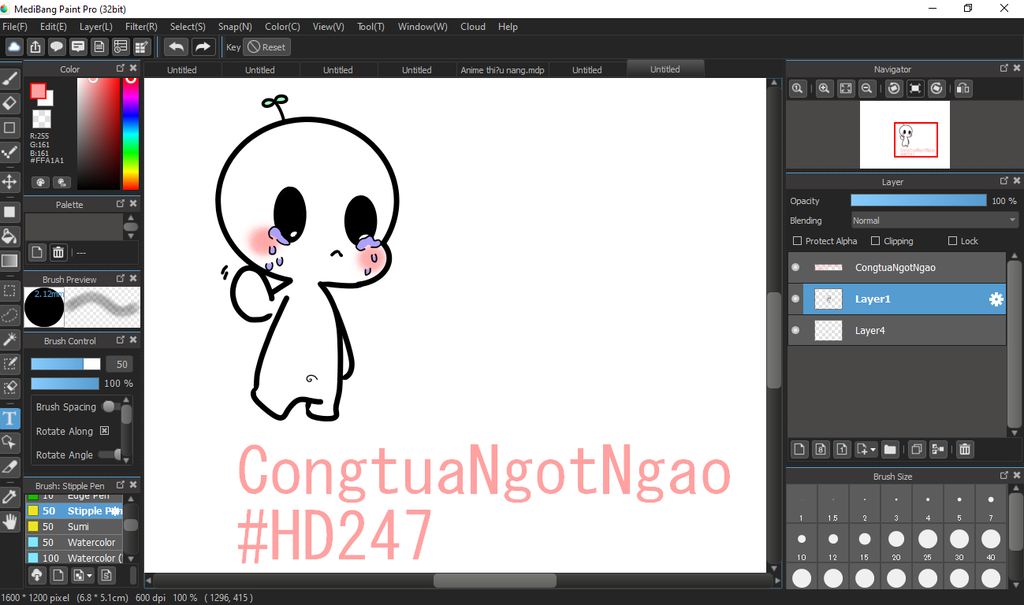Open the Cloud menu

tap(473, 27)
